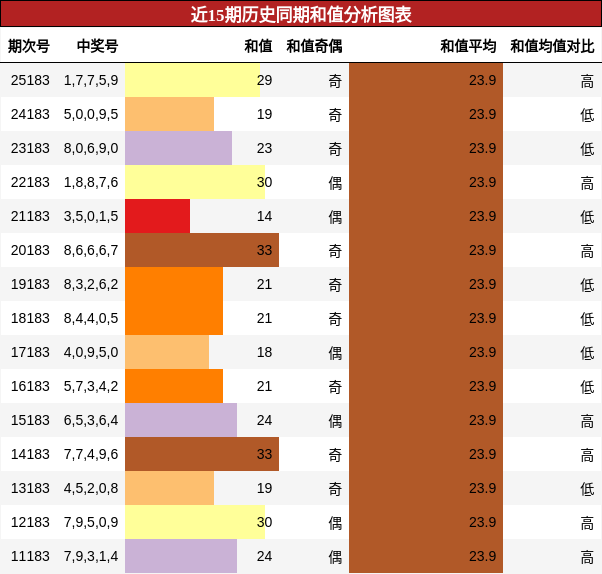
Task: Select period number 15183
Action: point(30,420)
